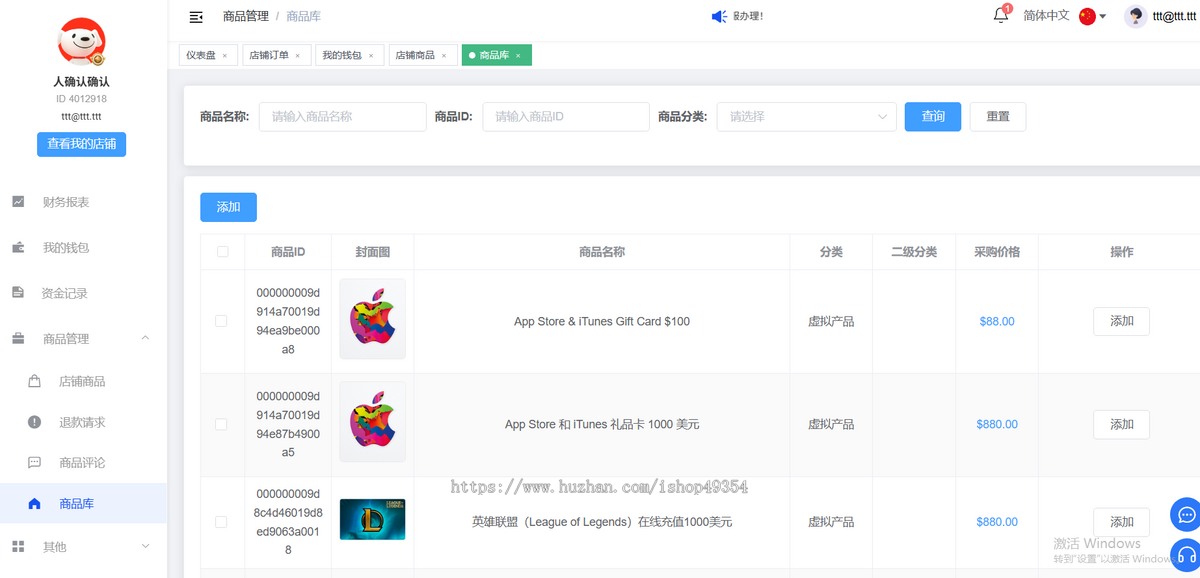Open the iTunes 1000 美元 card thumbnail
1200x578 pixels.
coord(372,422)
